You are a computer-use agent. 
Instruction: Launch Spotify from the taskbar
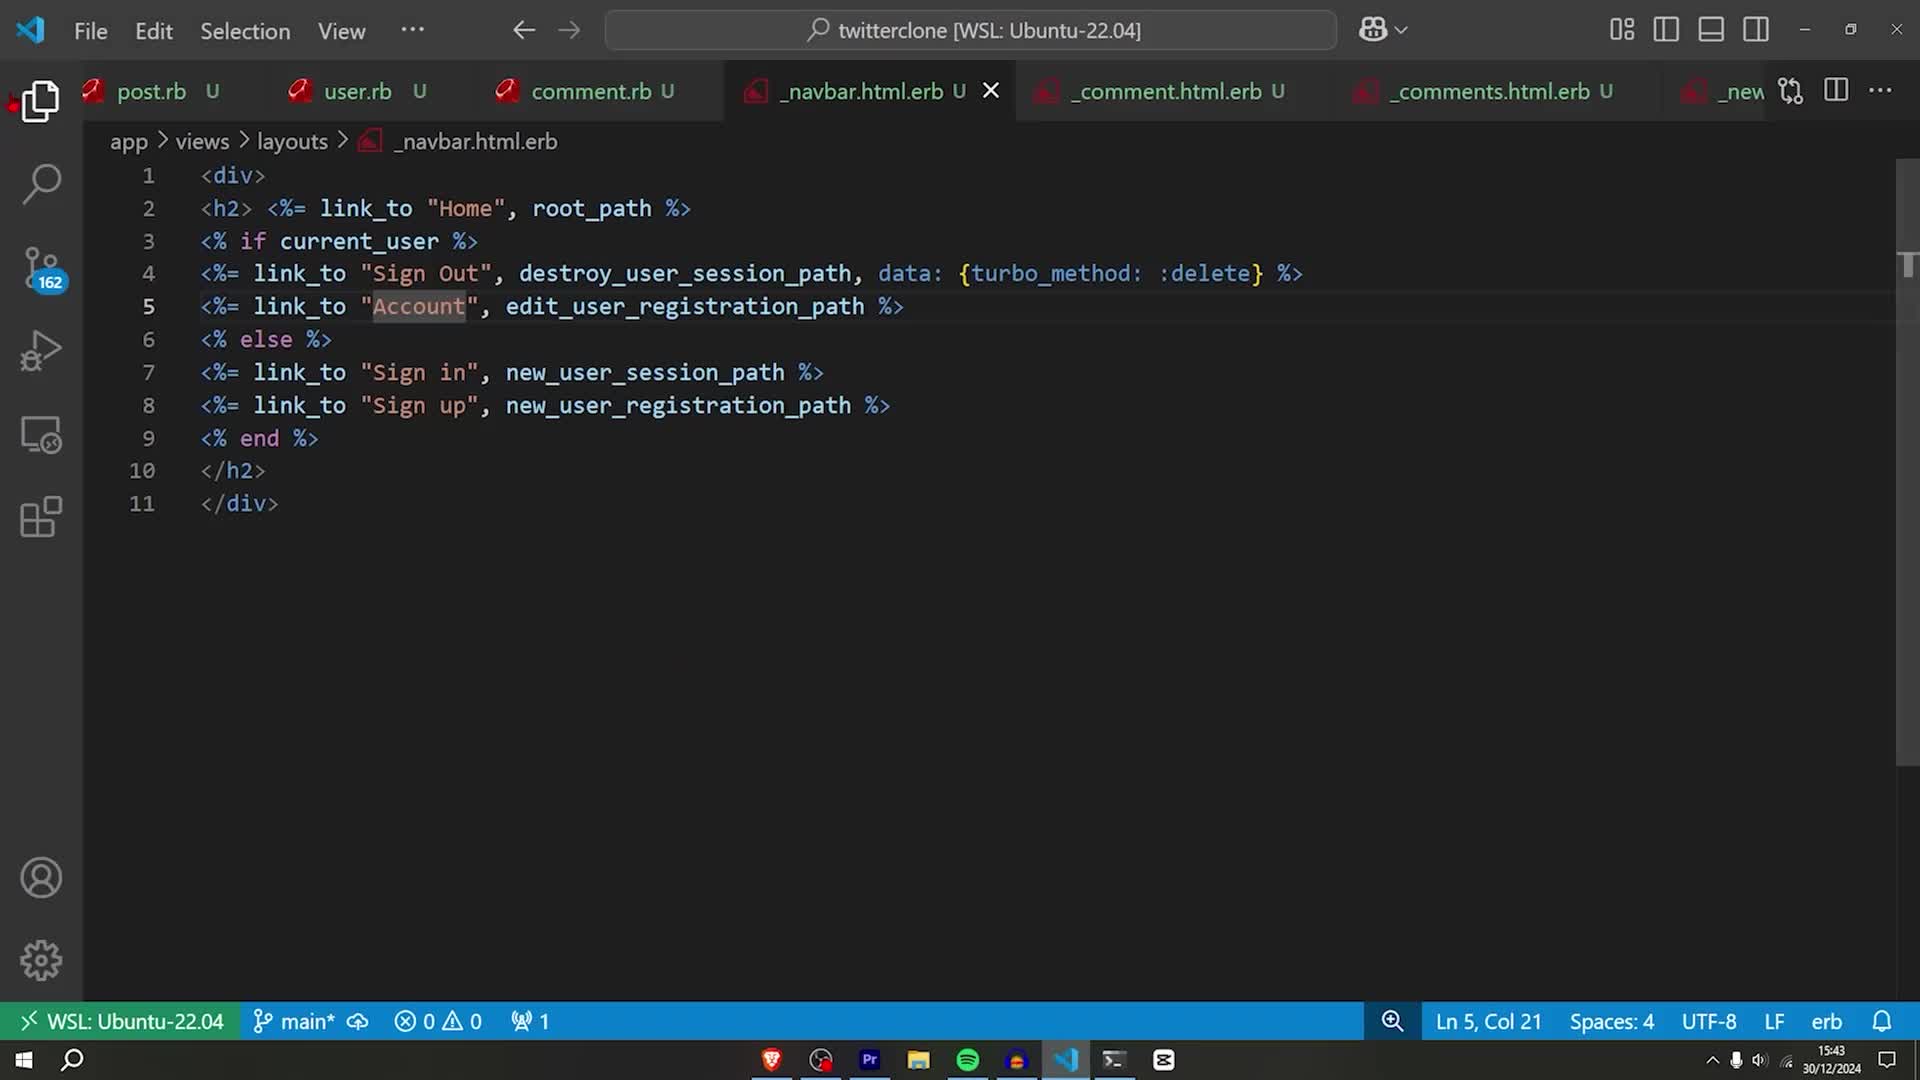click(967, 1059)
